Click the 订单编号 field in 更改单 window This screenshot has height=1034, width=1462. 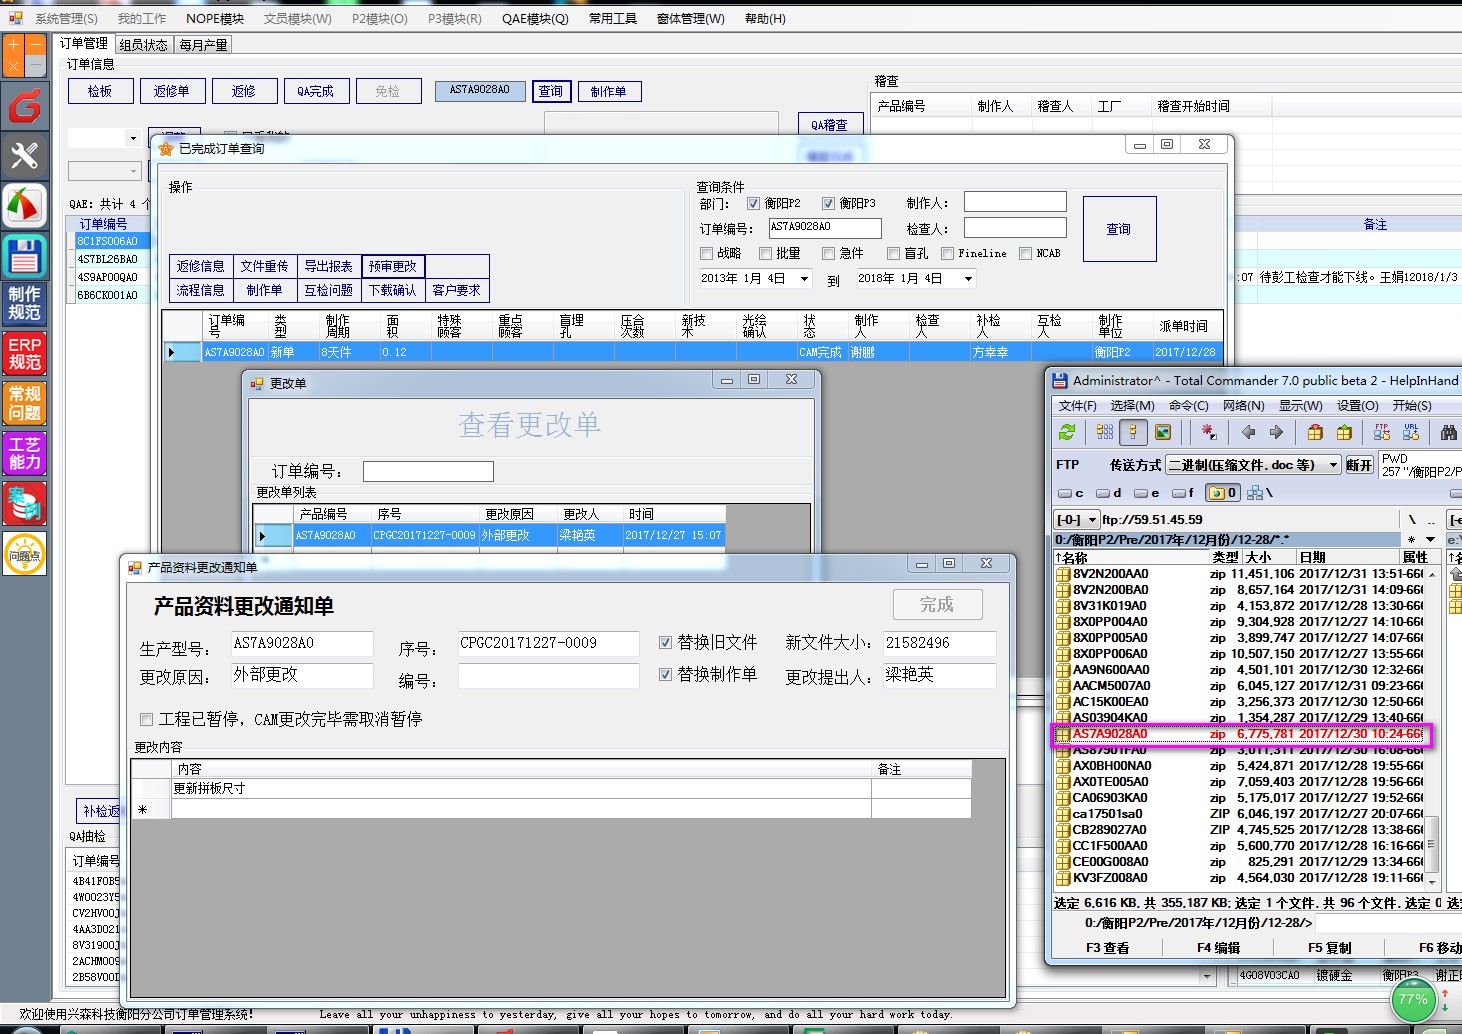(428, 471)
